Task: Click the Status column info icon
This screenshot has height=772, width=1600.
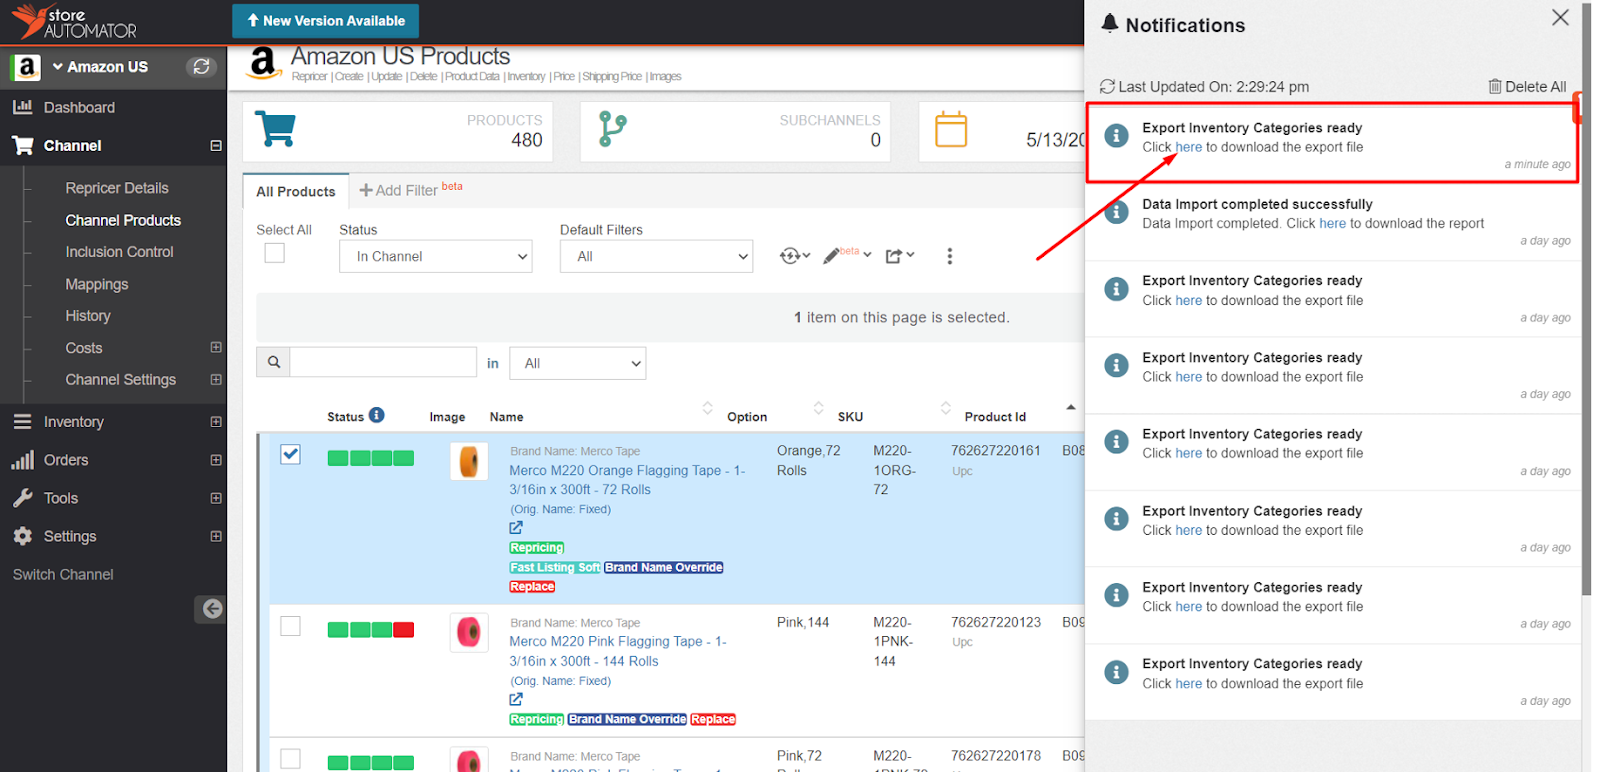Action: pyautogui.click(x=377, y=415)
